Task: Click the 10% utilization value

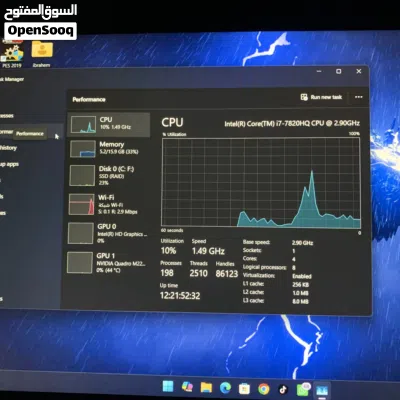Action: 168,251
